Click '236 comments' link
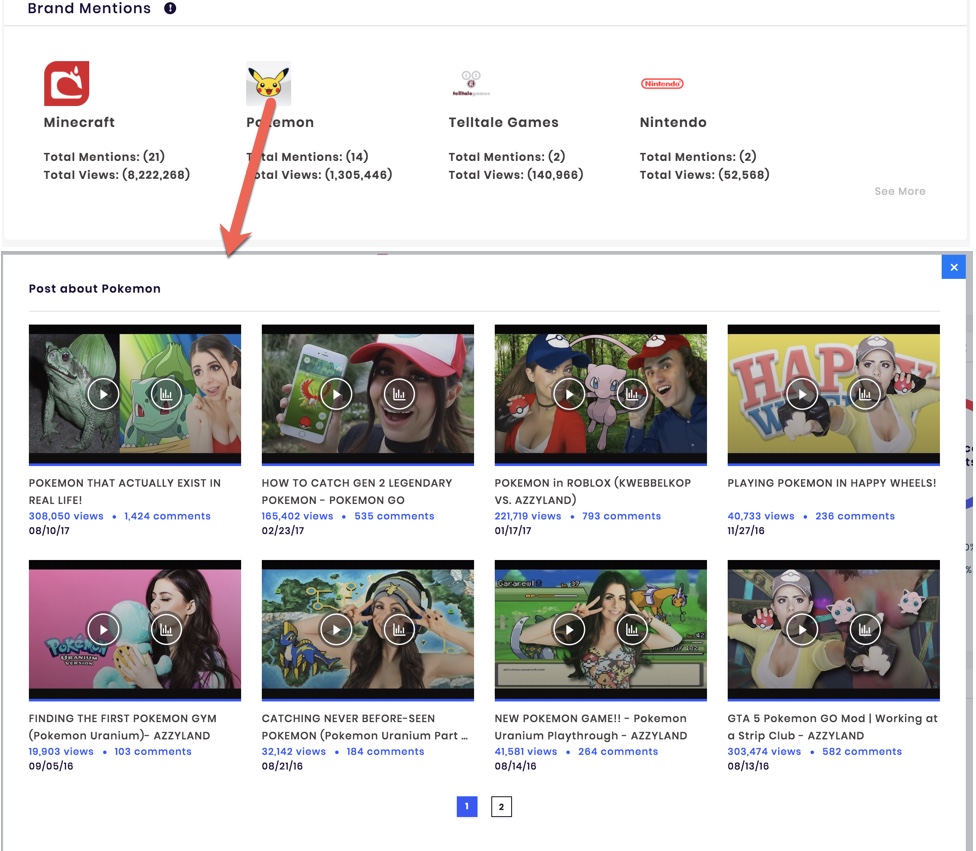Image resolution: width=976 pixels, height=851 pixels. (855, 516)
